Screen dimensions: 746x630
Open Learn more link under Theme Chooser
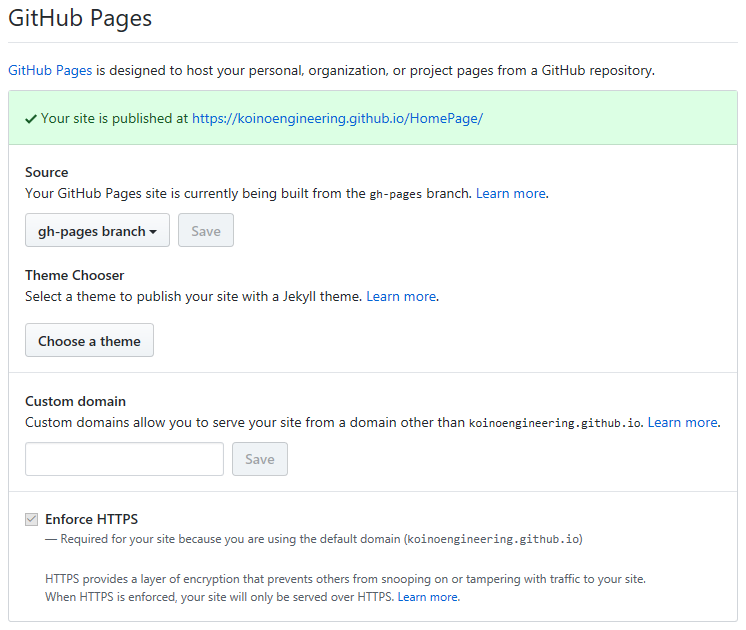(401, 296)
